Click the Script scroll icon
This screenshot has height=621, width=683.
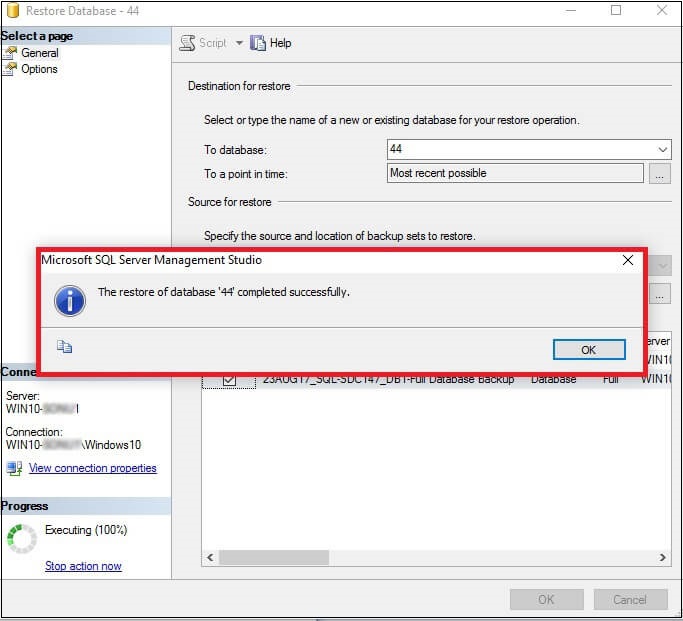(x=187, y=43)
